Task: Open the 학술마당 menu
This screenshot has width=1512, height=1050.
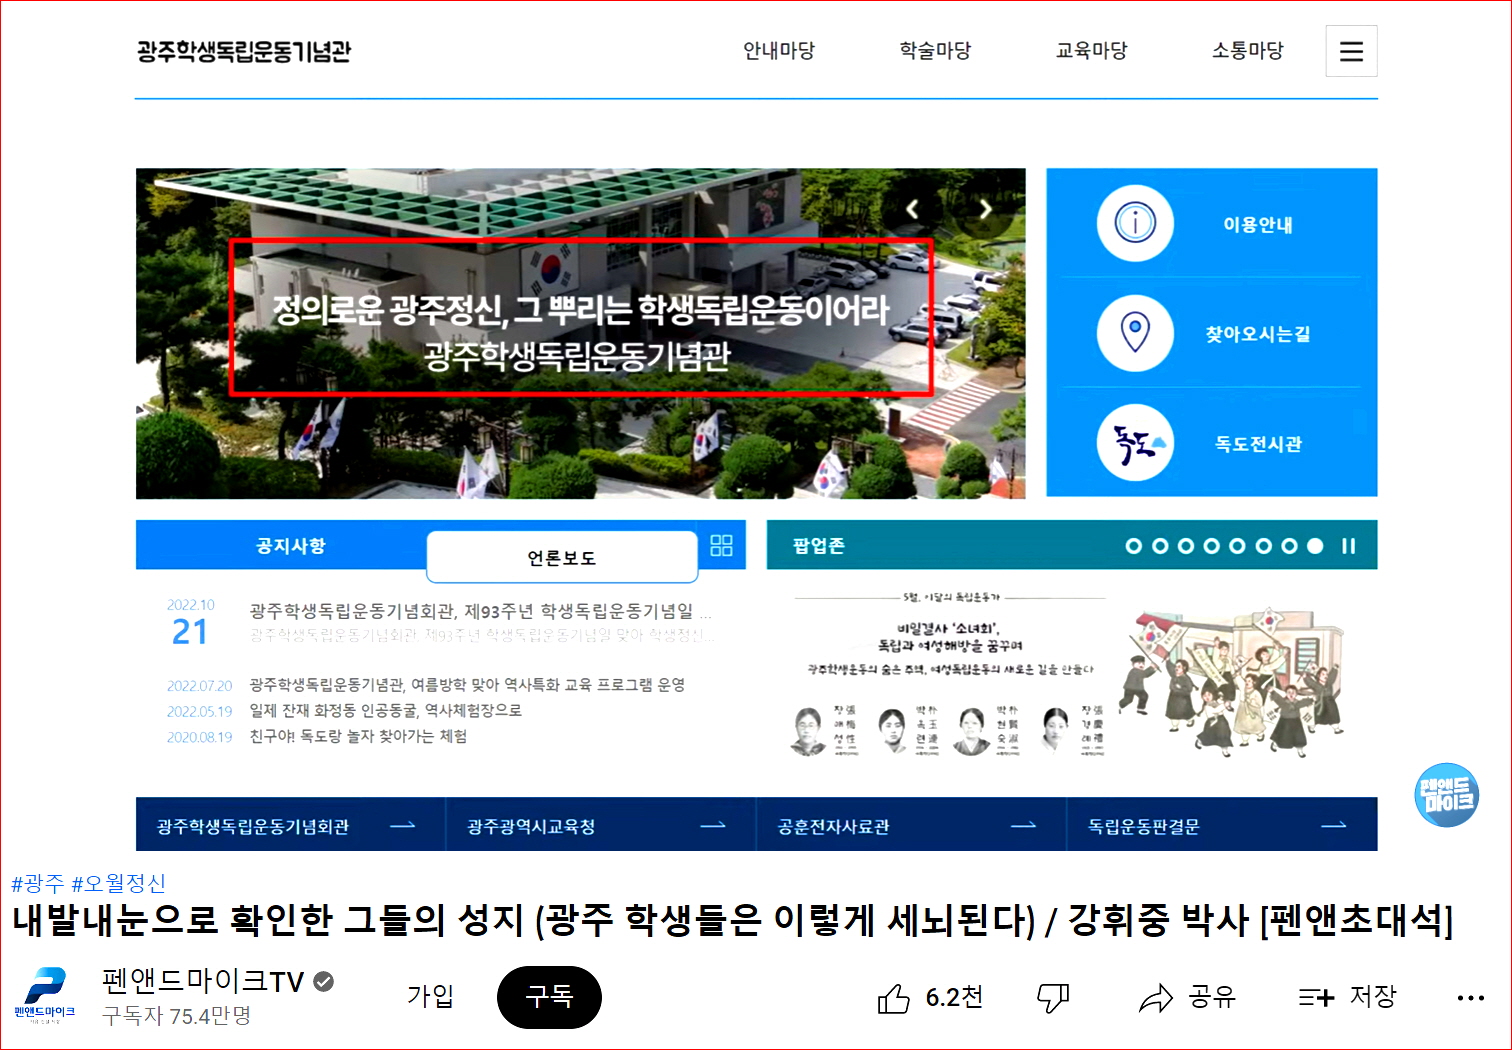Action: [935, 51]
